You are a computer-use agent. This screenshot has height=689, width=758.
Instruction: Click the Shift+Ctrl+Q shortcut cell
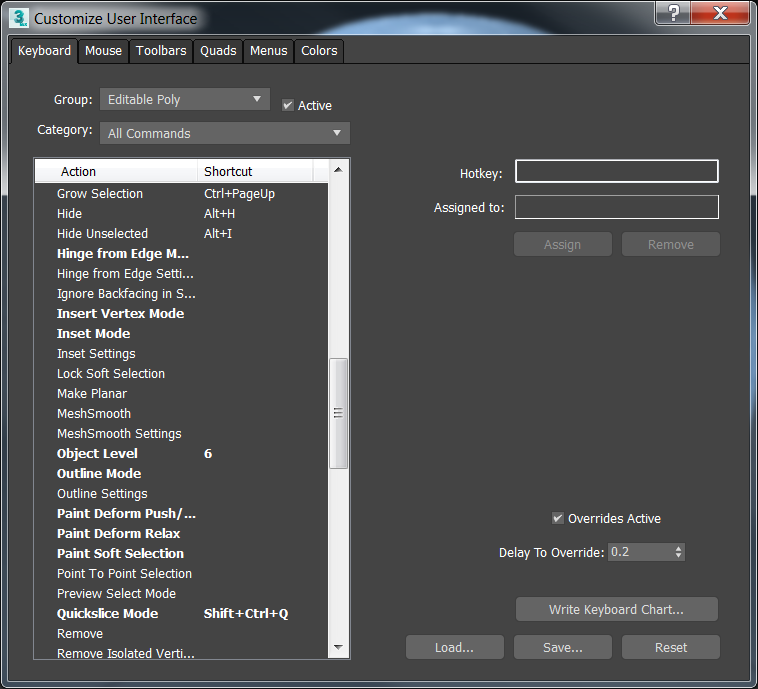246,614
